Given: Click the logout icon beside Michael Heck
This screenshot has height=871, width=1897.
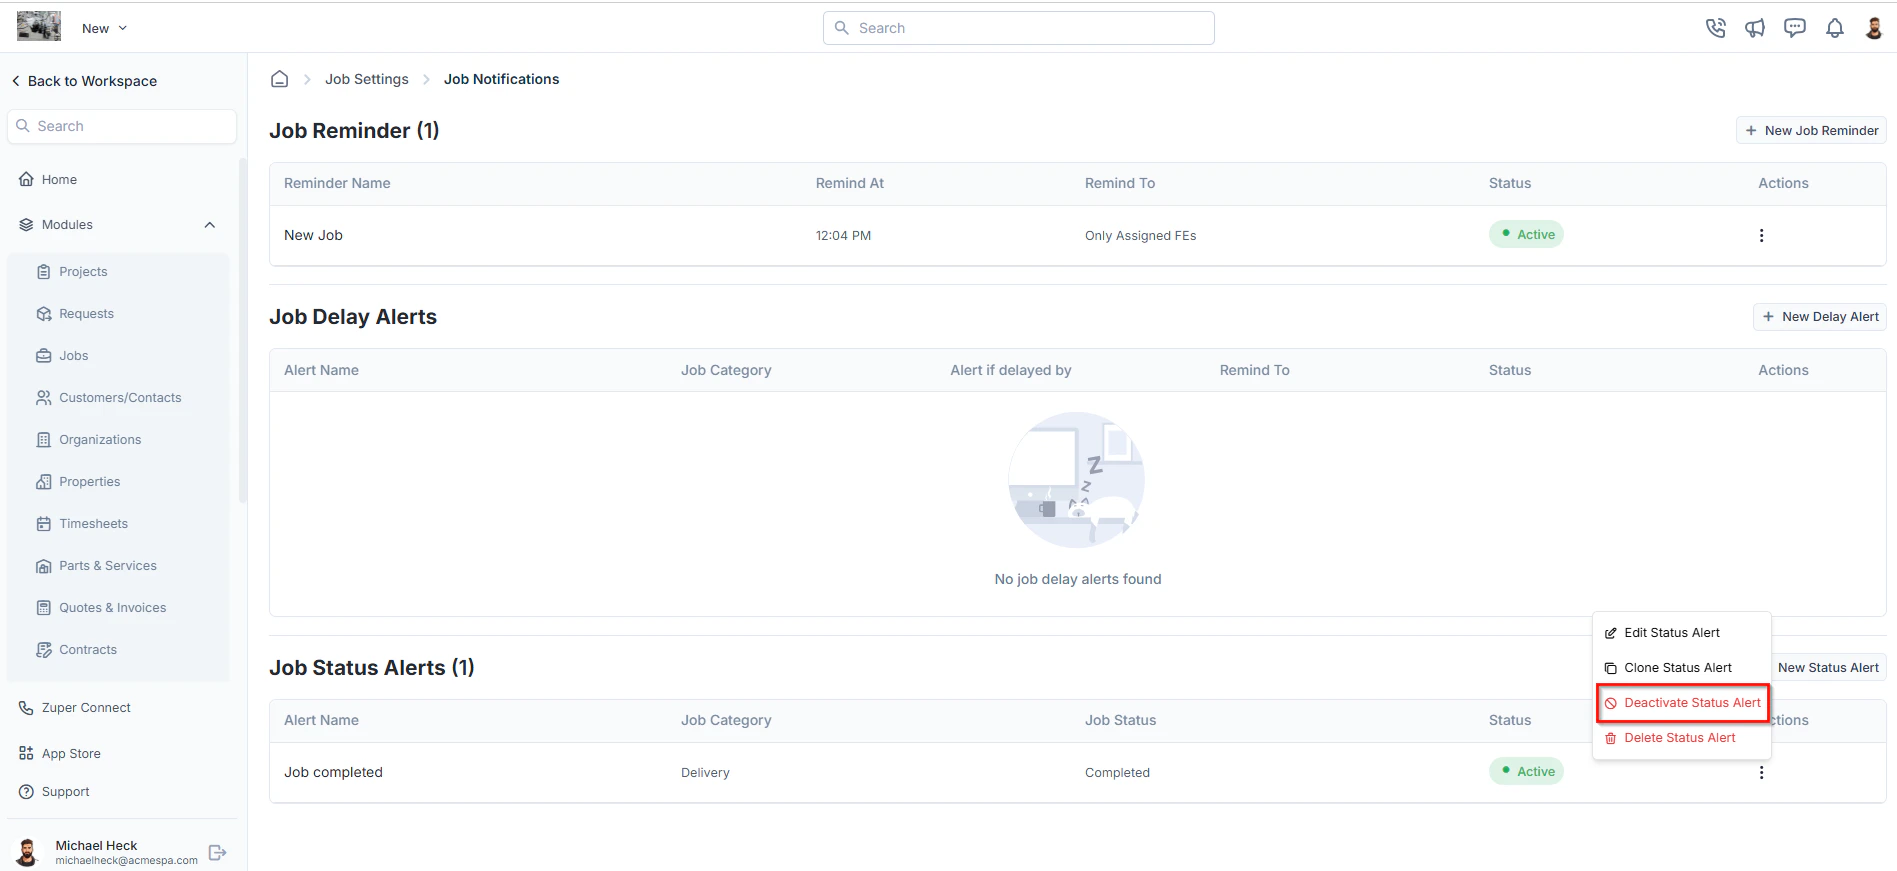Looking at the screenshot, I should pyautogui.click(x=217, y=853).
